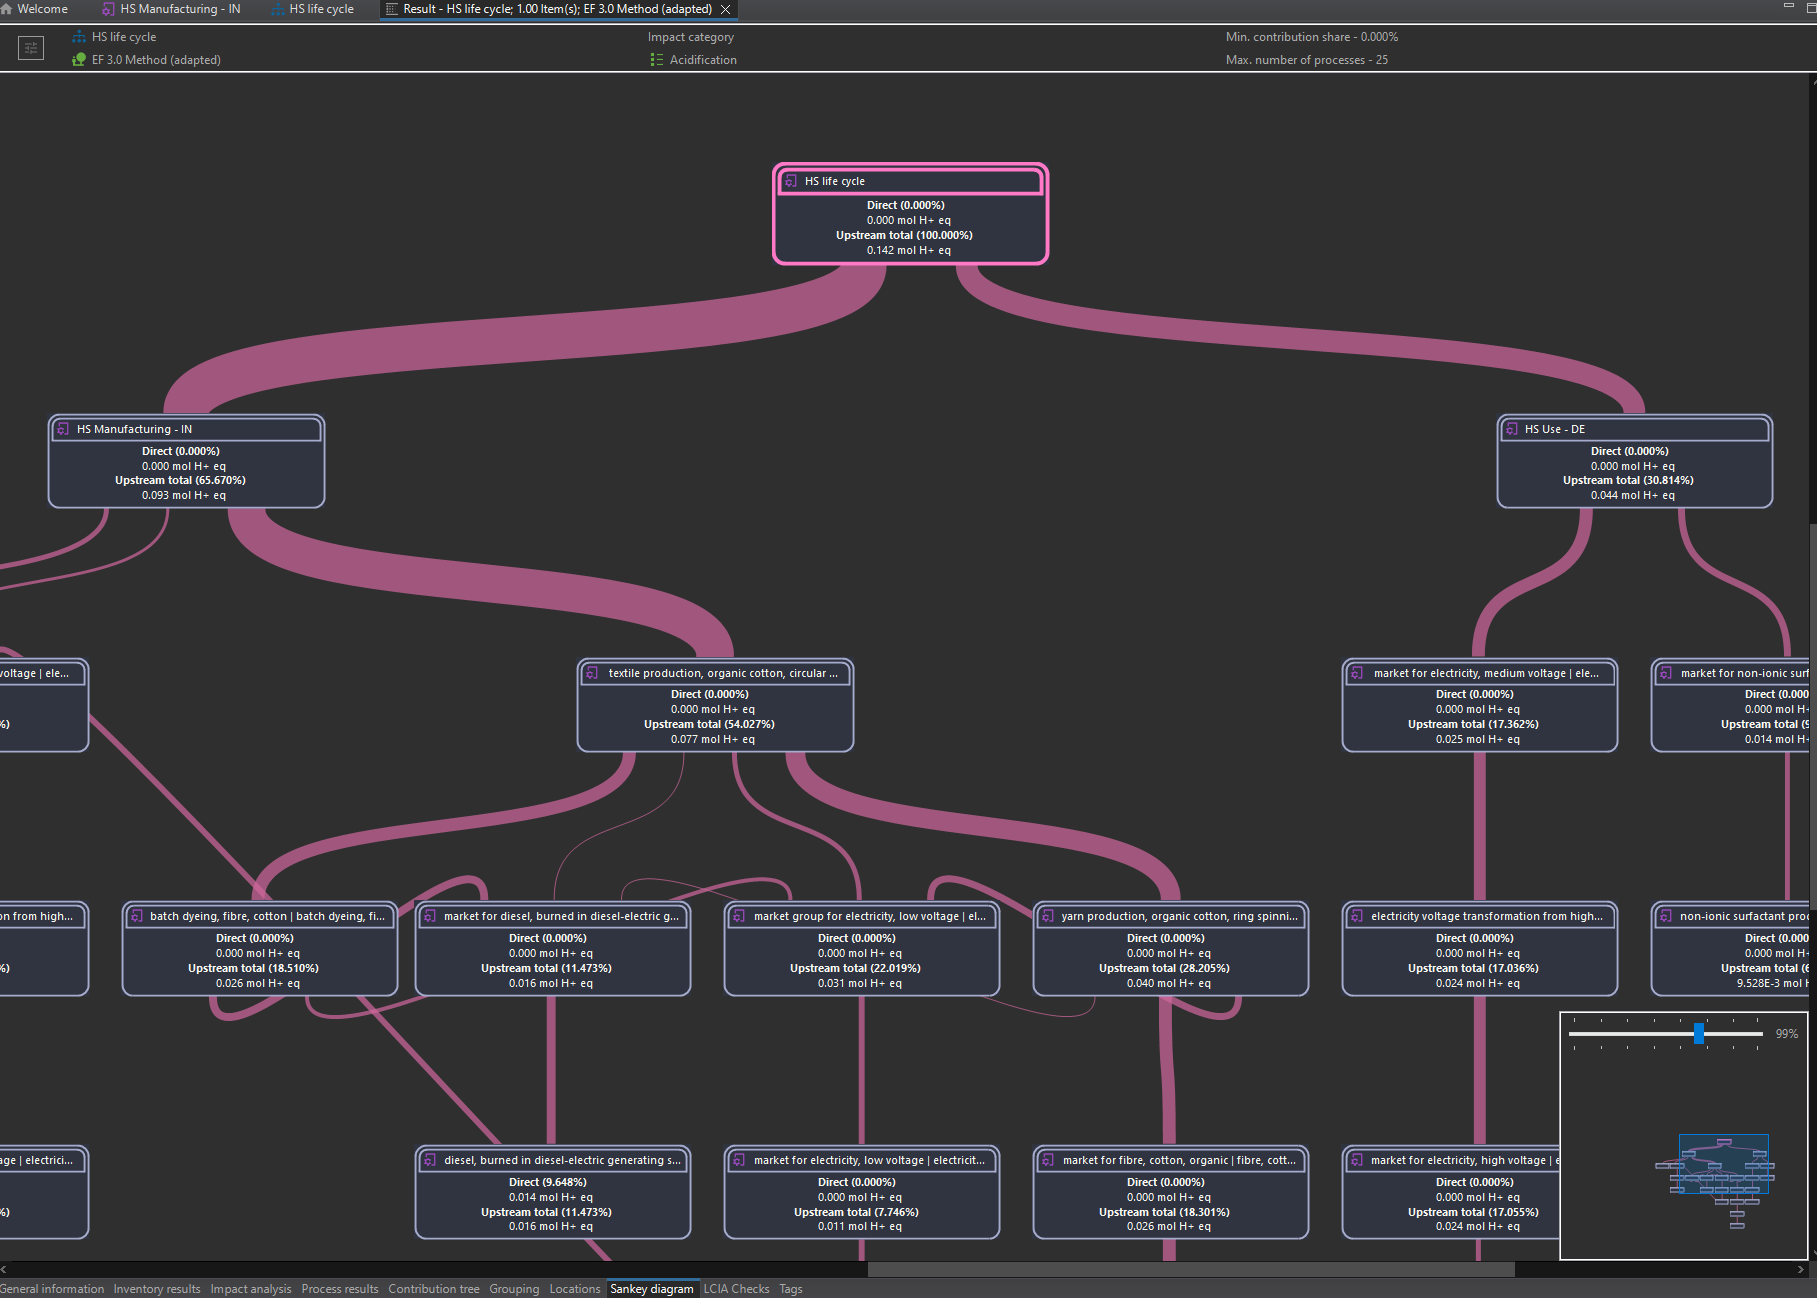Open the Sankey diagram settings icon

click(x=31, y=48)
